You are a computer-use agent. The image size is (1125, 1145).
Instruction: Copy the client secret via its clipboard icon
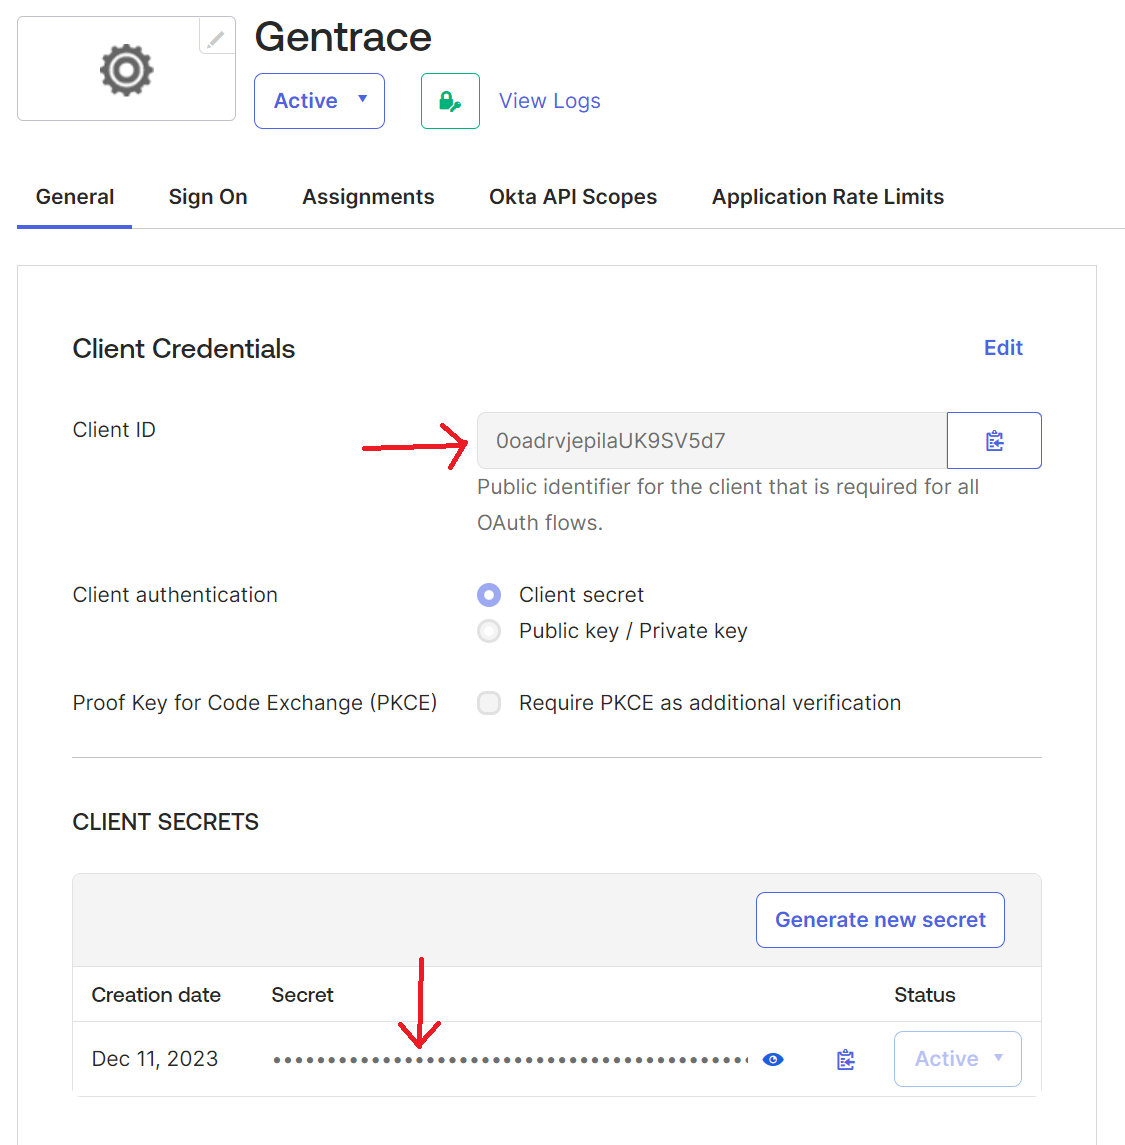tap(845, 1058)
